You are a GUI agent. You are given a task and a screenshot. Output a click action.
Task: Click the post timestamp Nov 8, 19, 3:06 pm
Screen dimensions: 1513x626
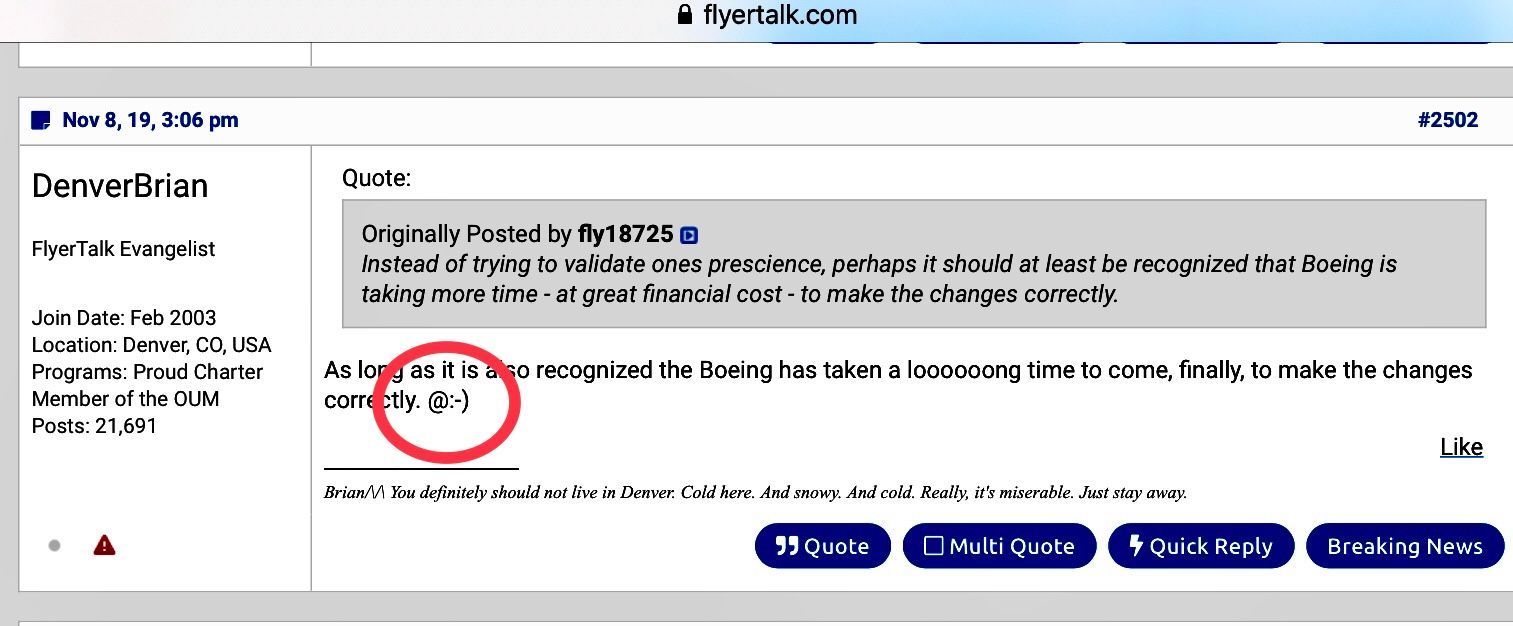pyautogui.click(x=150, y=120)
